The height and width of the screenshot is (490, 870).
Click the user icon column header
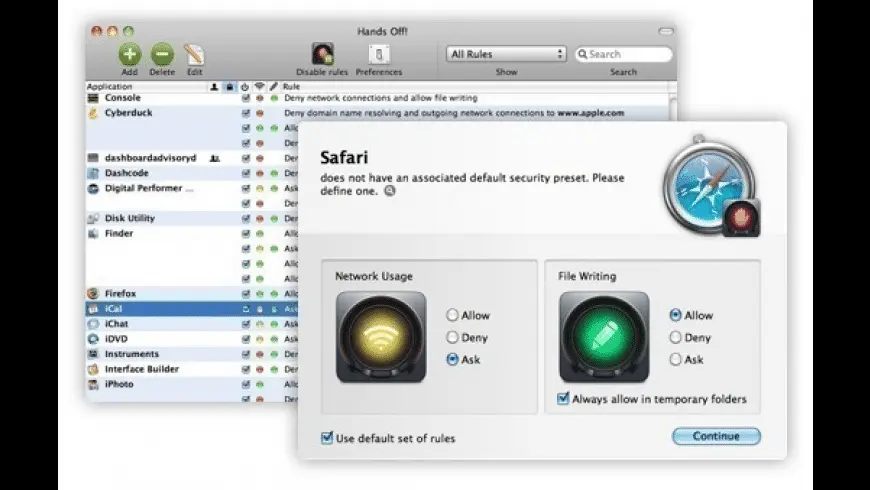(214, 87)
